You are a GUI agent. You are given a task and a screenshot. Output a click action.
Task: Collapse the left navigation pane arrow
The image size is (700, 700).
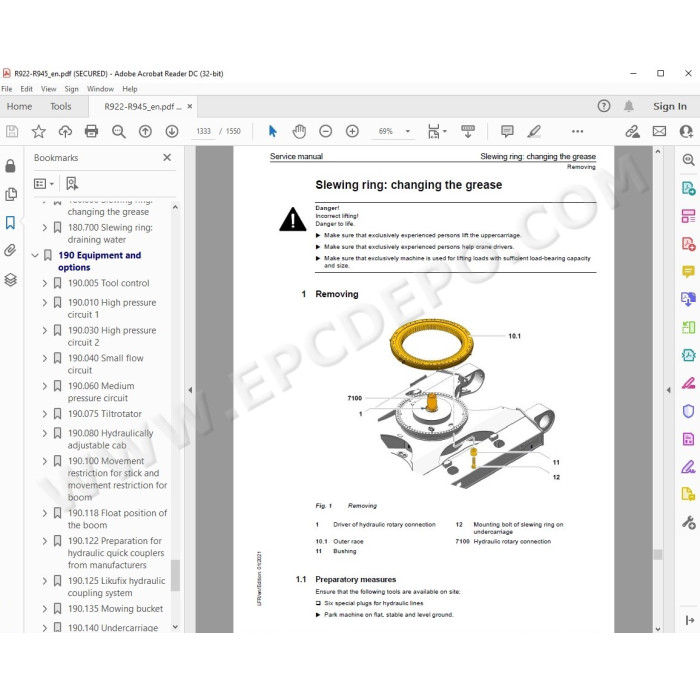[190, 390]
